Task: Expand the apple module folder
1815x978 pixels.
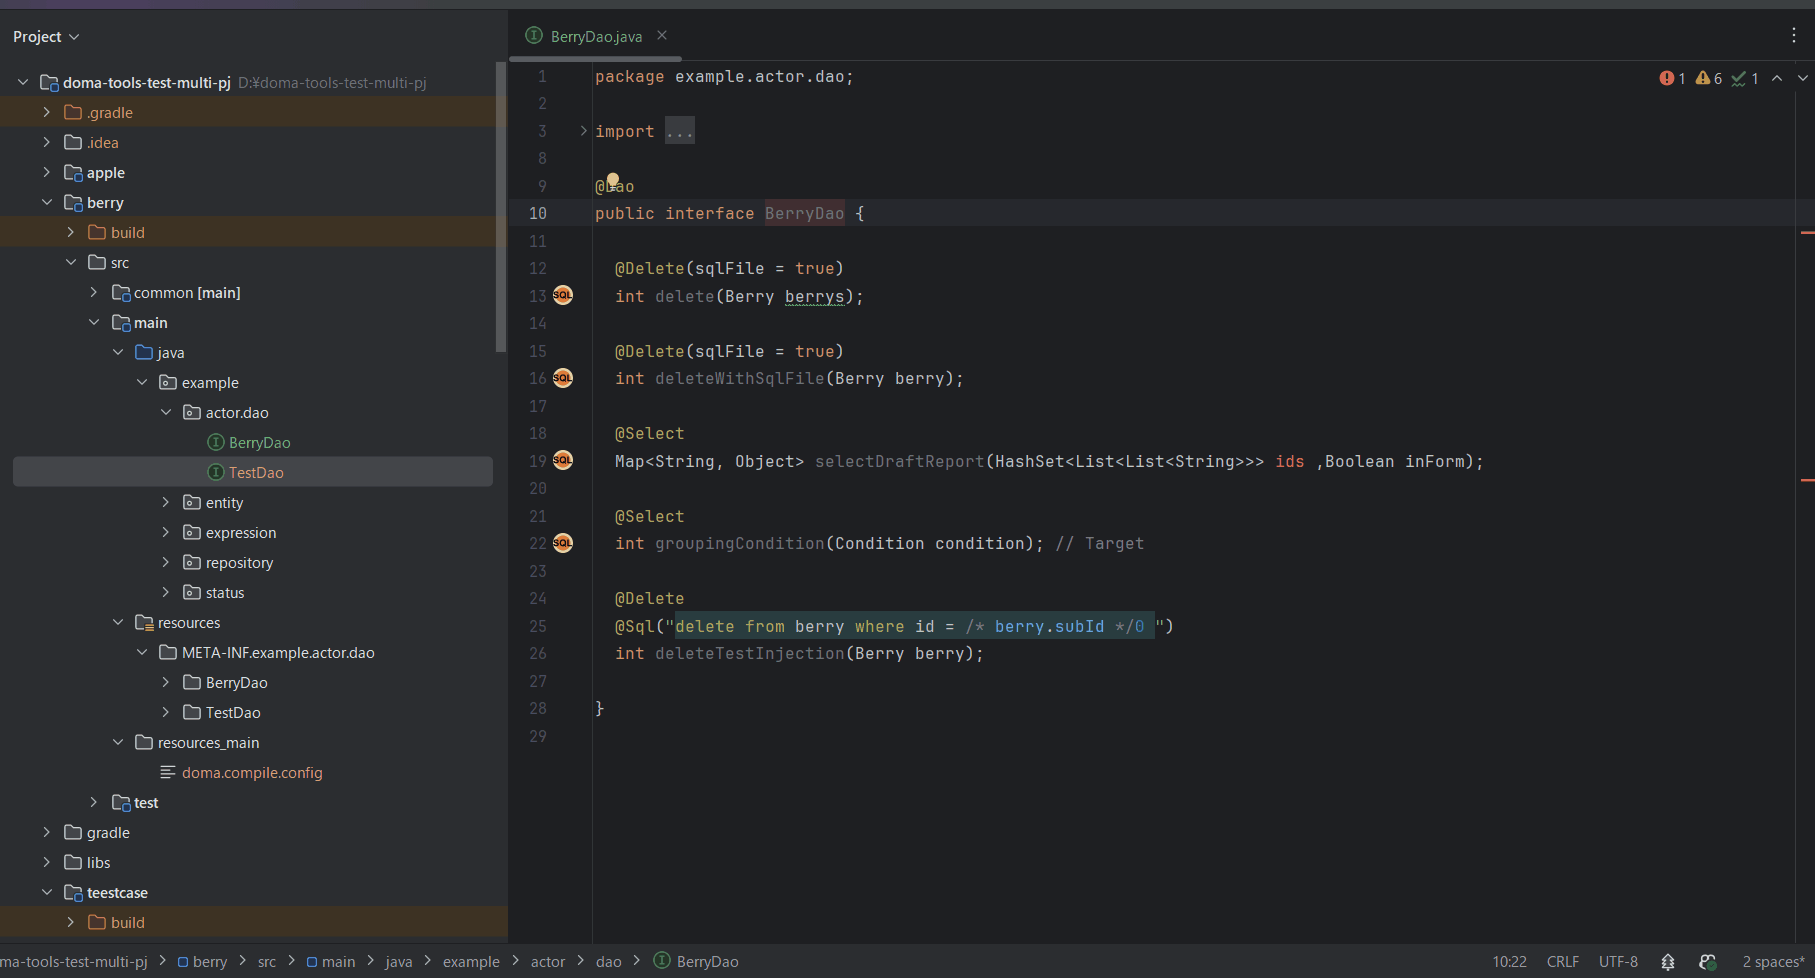Action: click(47, 173)
